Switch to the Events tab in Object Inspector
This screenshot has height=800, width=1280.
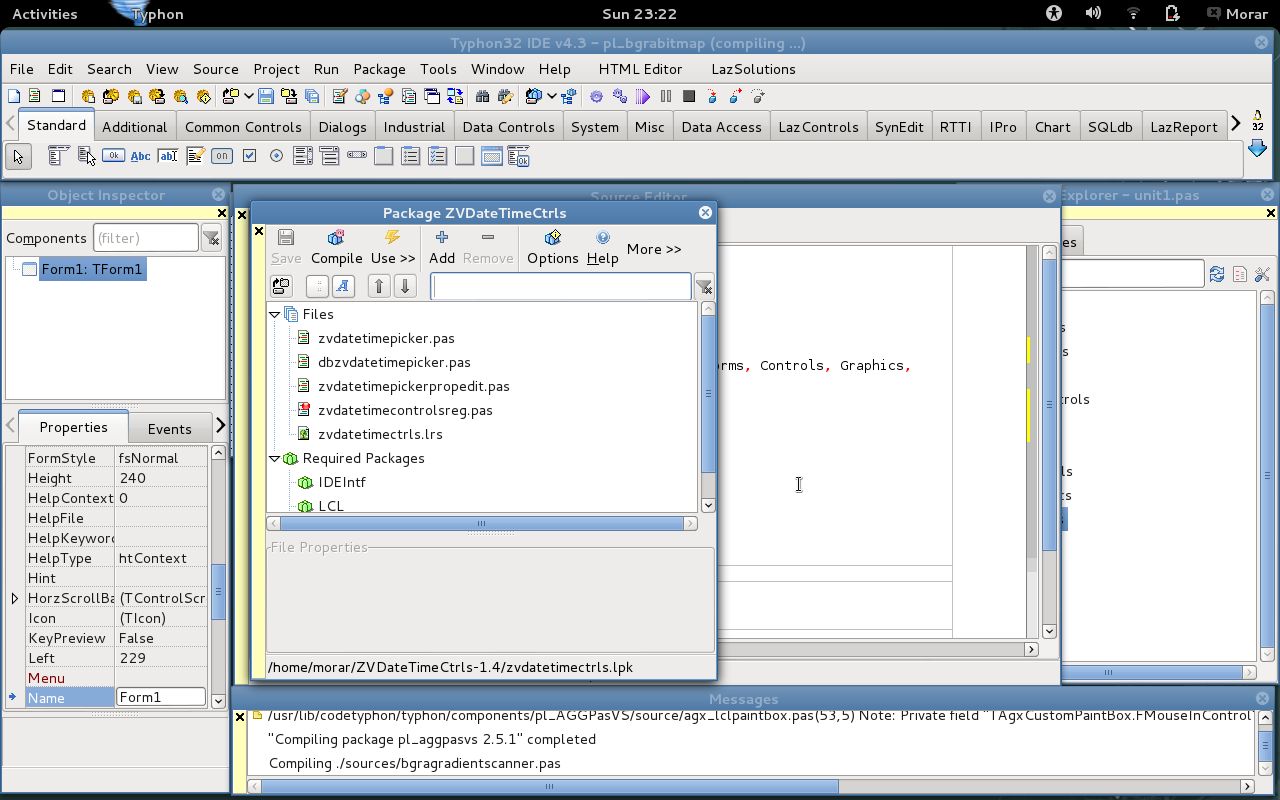coord(169,429)
